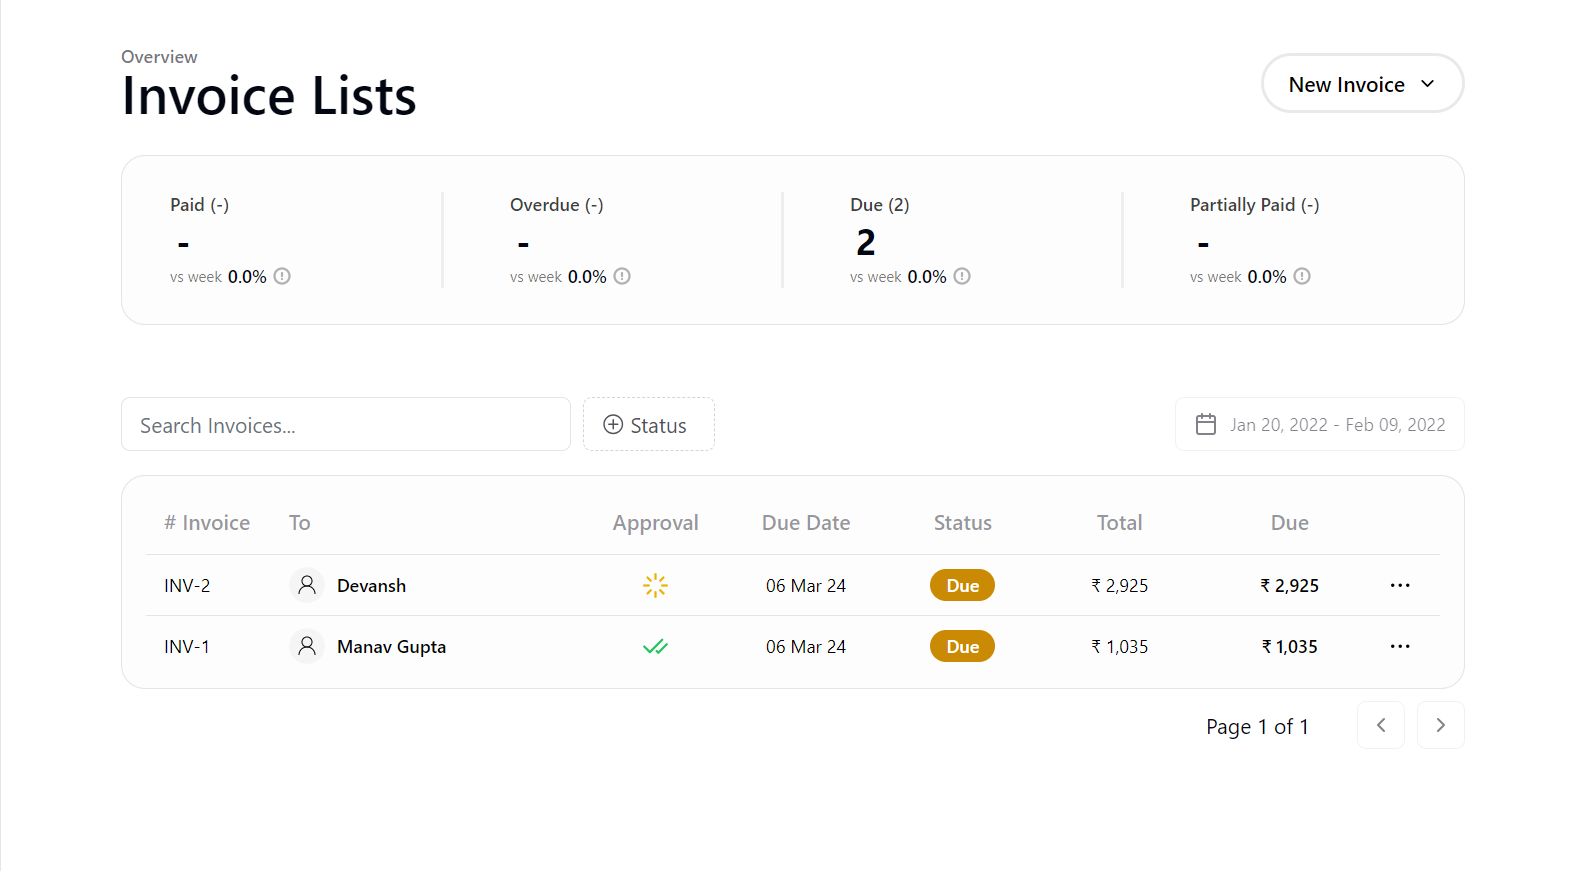Click the info icon under Paid
Screen dimensions: 1584x871
282,277
